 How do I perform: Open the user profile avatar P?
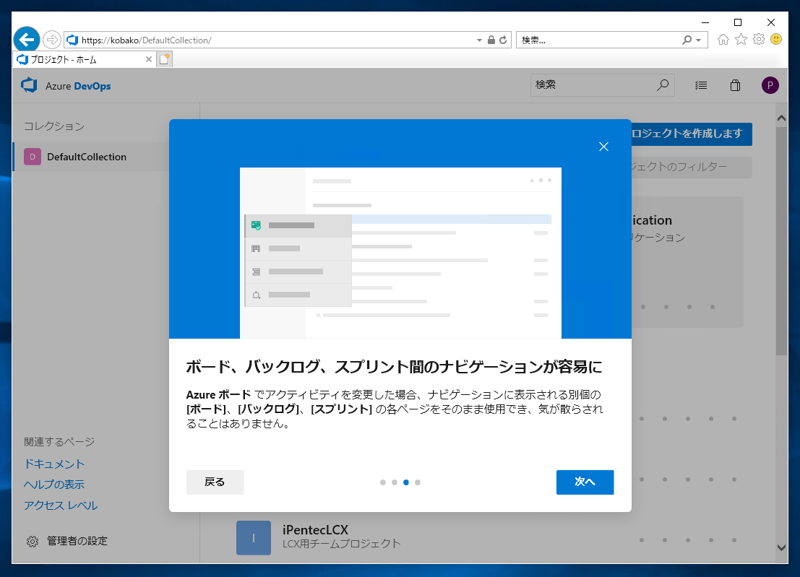point(770,85)
